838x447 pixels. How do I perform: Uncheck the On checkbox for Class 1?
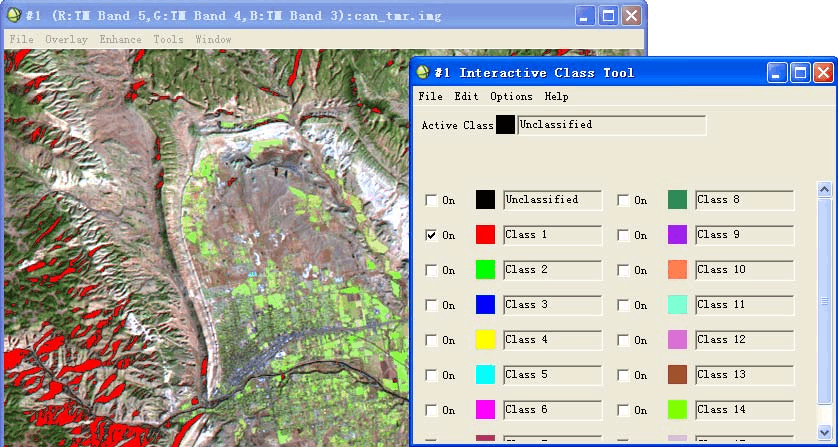(x=431, y=235)
